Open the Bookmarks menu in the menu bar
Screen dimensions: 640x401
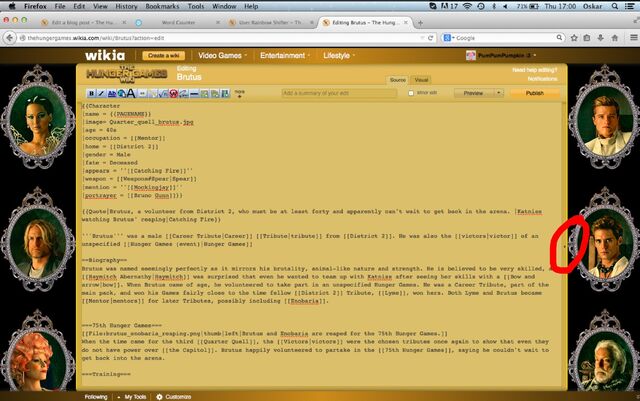pos(162,6)
